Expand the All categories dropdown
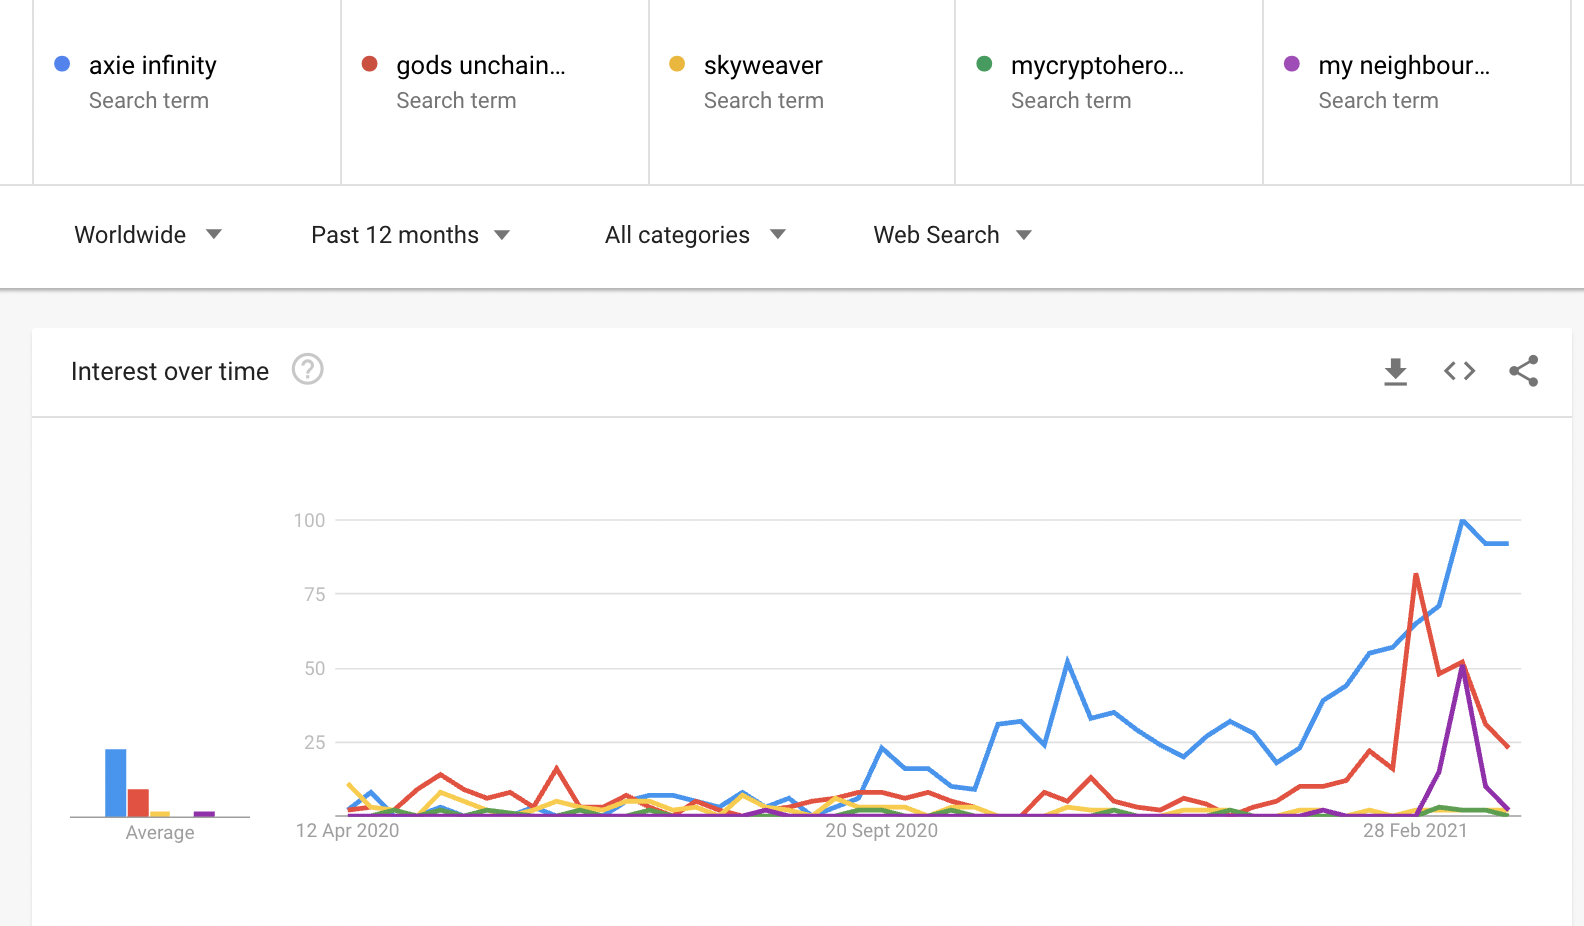1584x926 pixels. click(695, 235)
